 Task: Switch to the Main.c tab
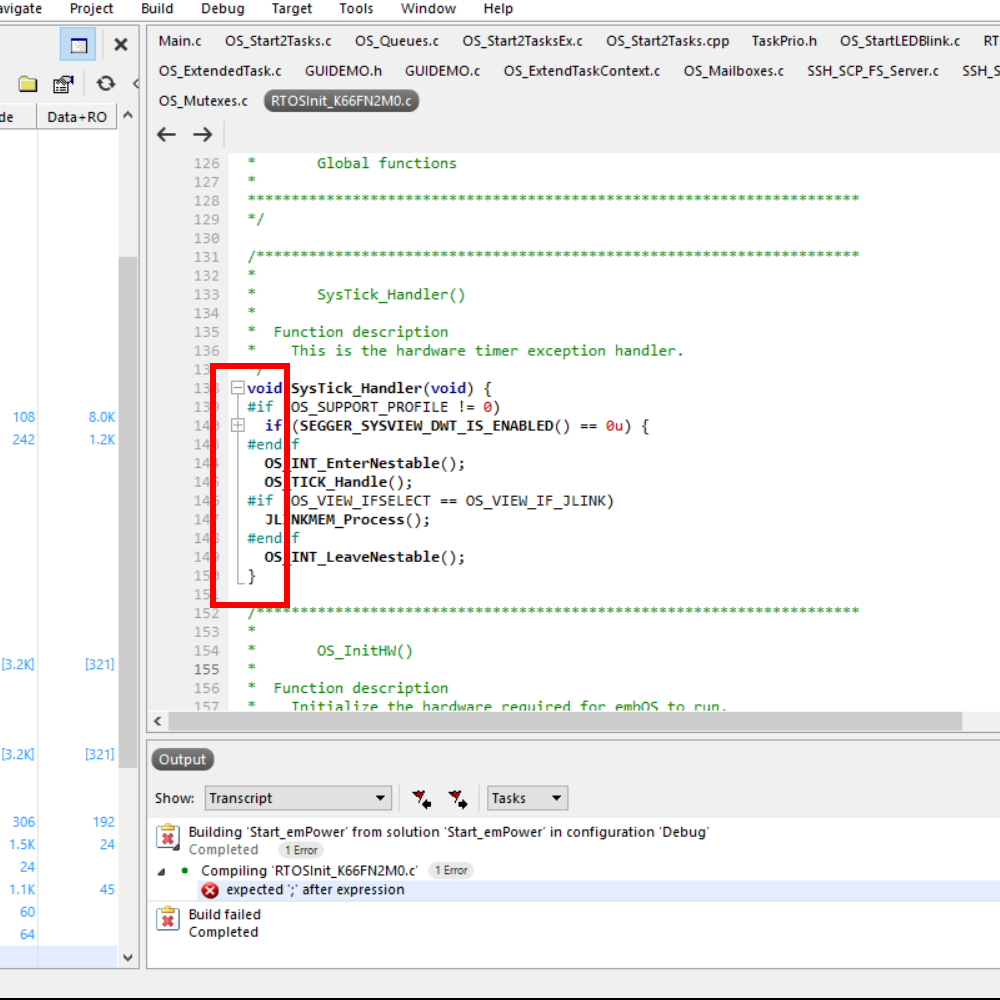pos(180,41)
